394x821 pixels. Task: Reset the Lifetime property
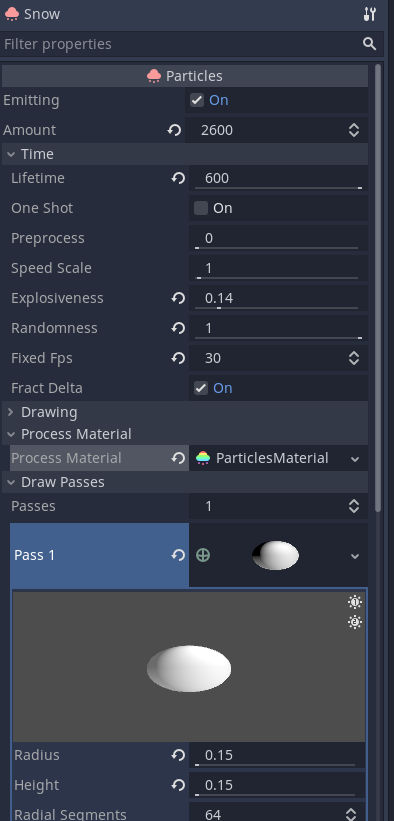pos(178,179)
